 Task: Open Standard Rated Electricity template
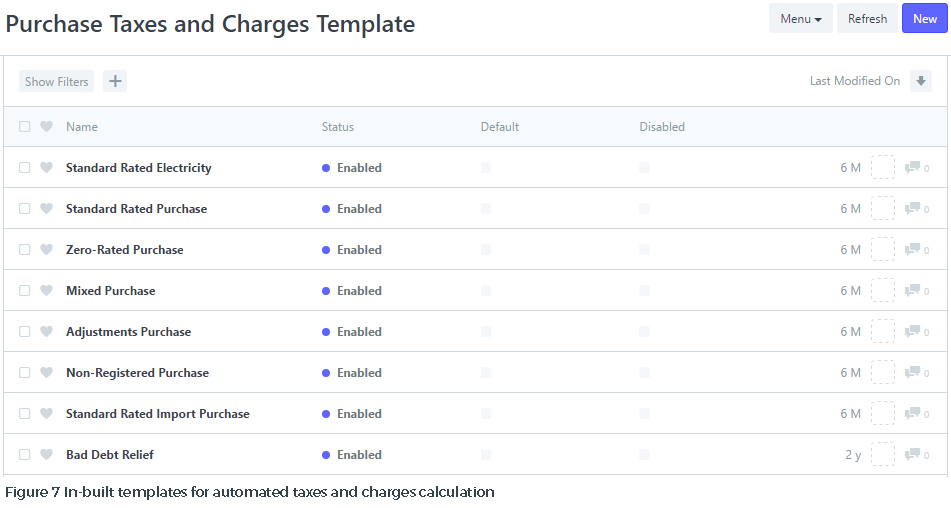[139, 168]
